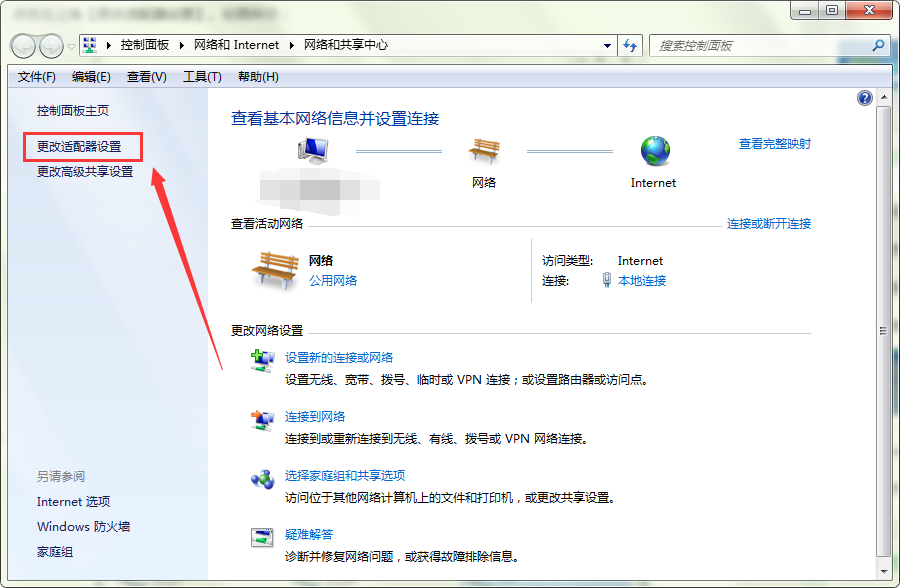Click the refresh button beside address bar
Screen dimensions: 900x588
[x=630, y=45]
